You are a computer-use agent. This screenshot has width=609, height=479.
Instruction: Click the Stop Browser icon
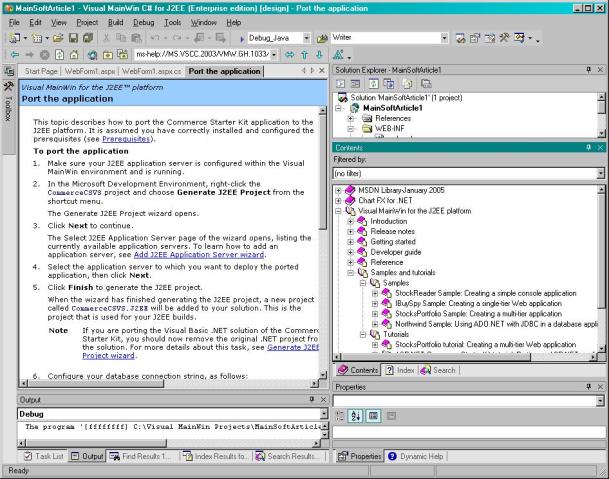coord(45,55)
